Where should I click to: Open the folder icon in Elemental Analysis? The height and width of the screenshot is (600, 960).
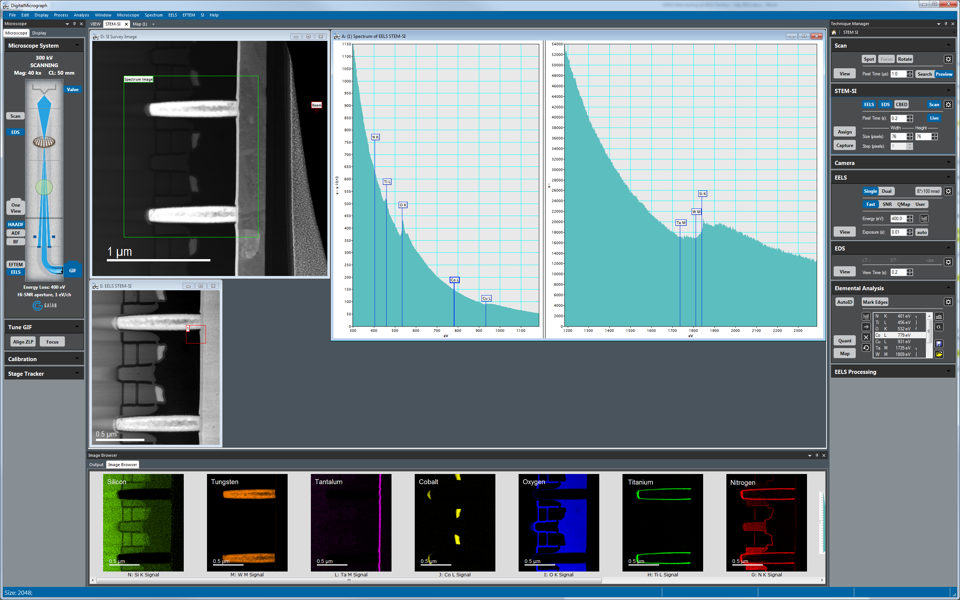(940, 354)
